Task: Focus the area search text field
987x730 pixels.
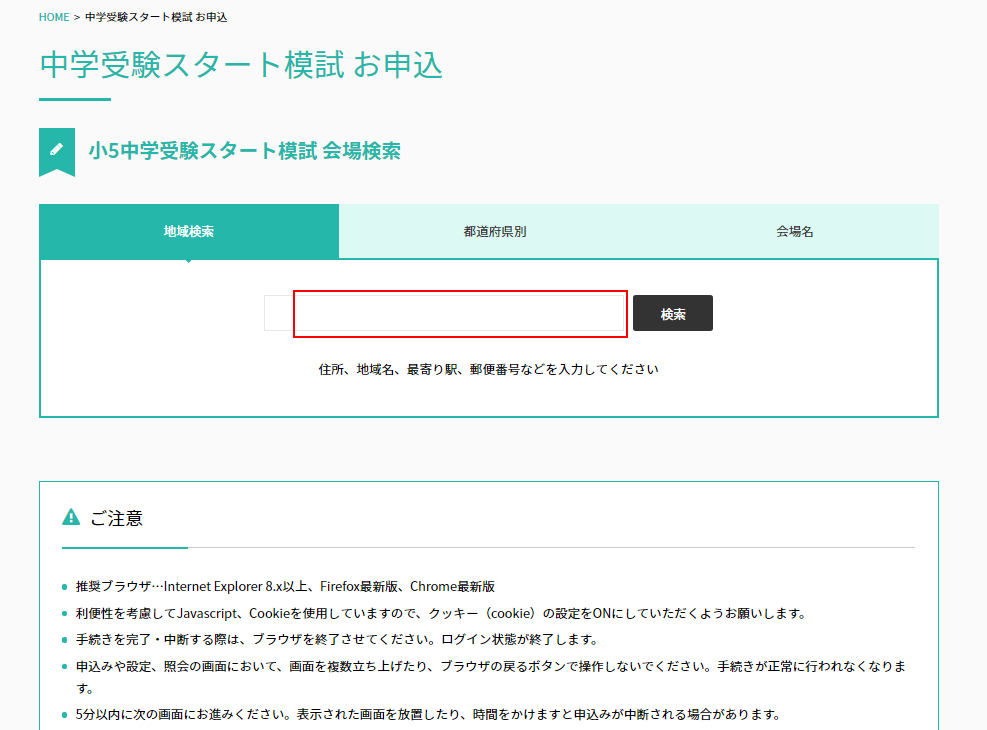Action: (446, 313)
